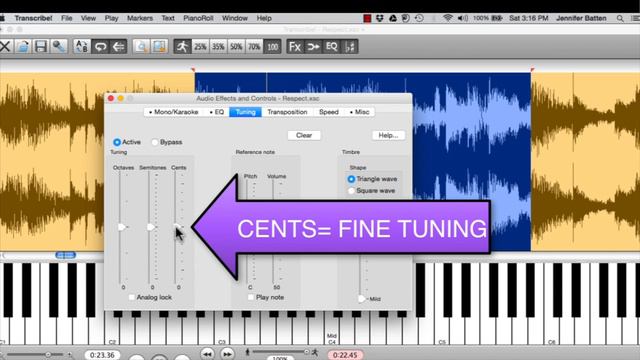Set playback speed to 100

point(272,47)
